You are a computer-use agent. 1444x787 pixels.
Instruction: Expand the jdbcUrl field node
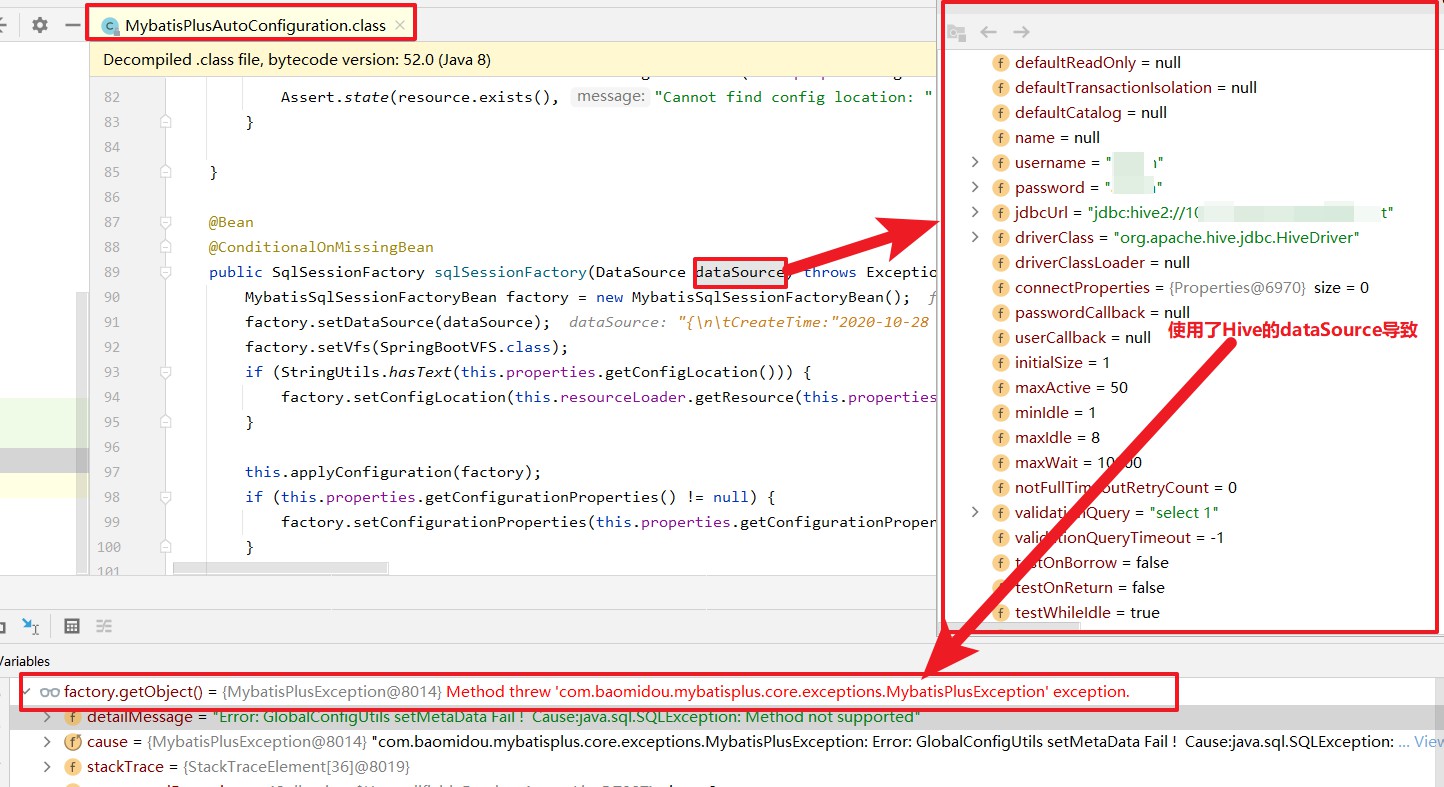[976, 212]
